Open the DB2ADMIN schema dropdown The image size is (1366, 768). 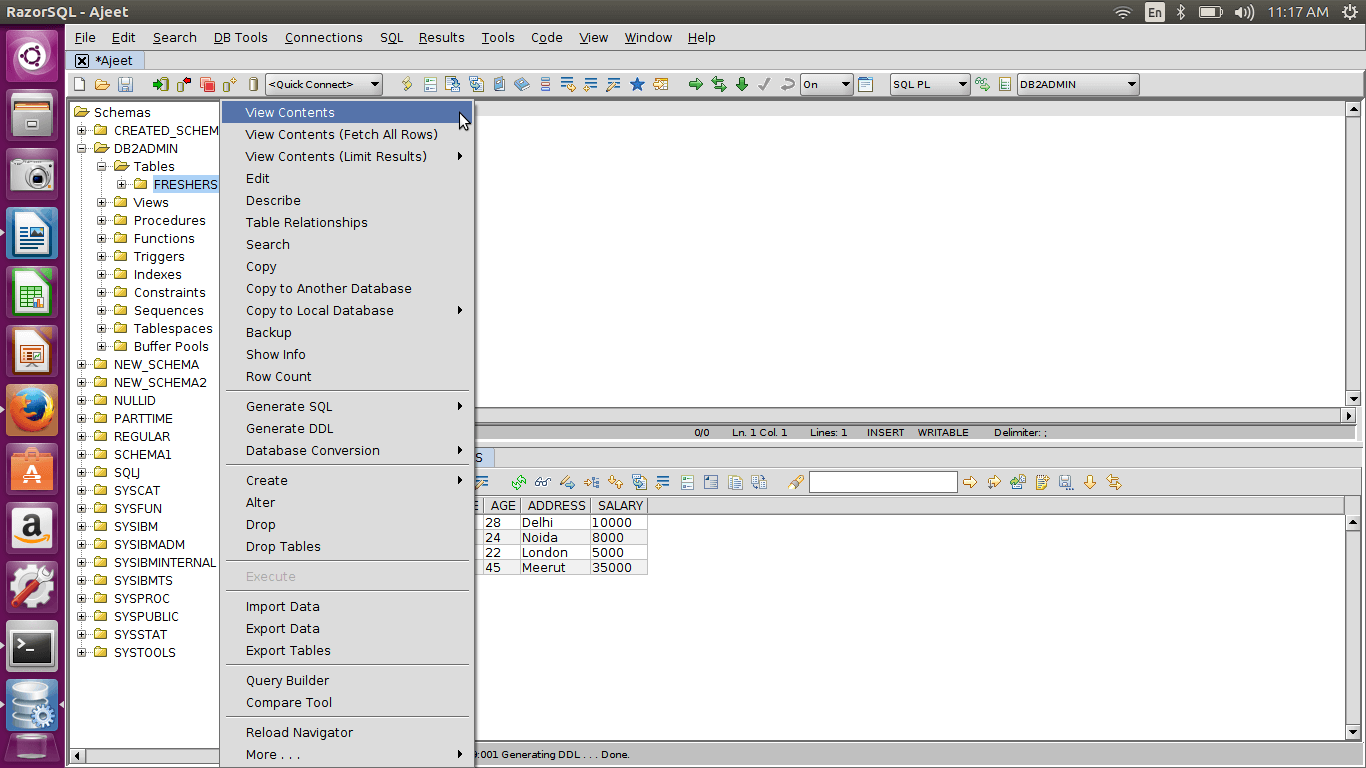tap(1078, 85)
